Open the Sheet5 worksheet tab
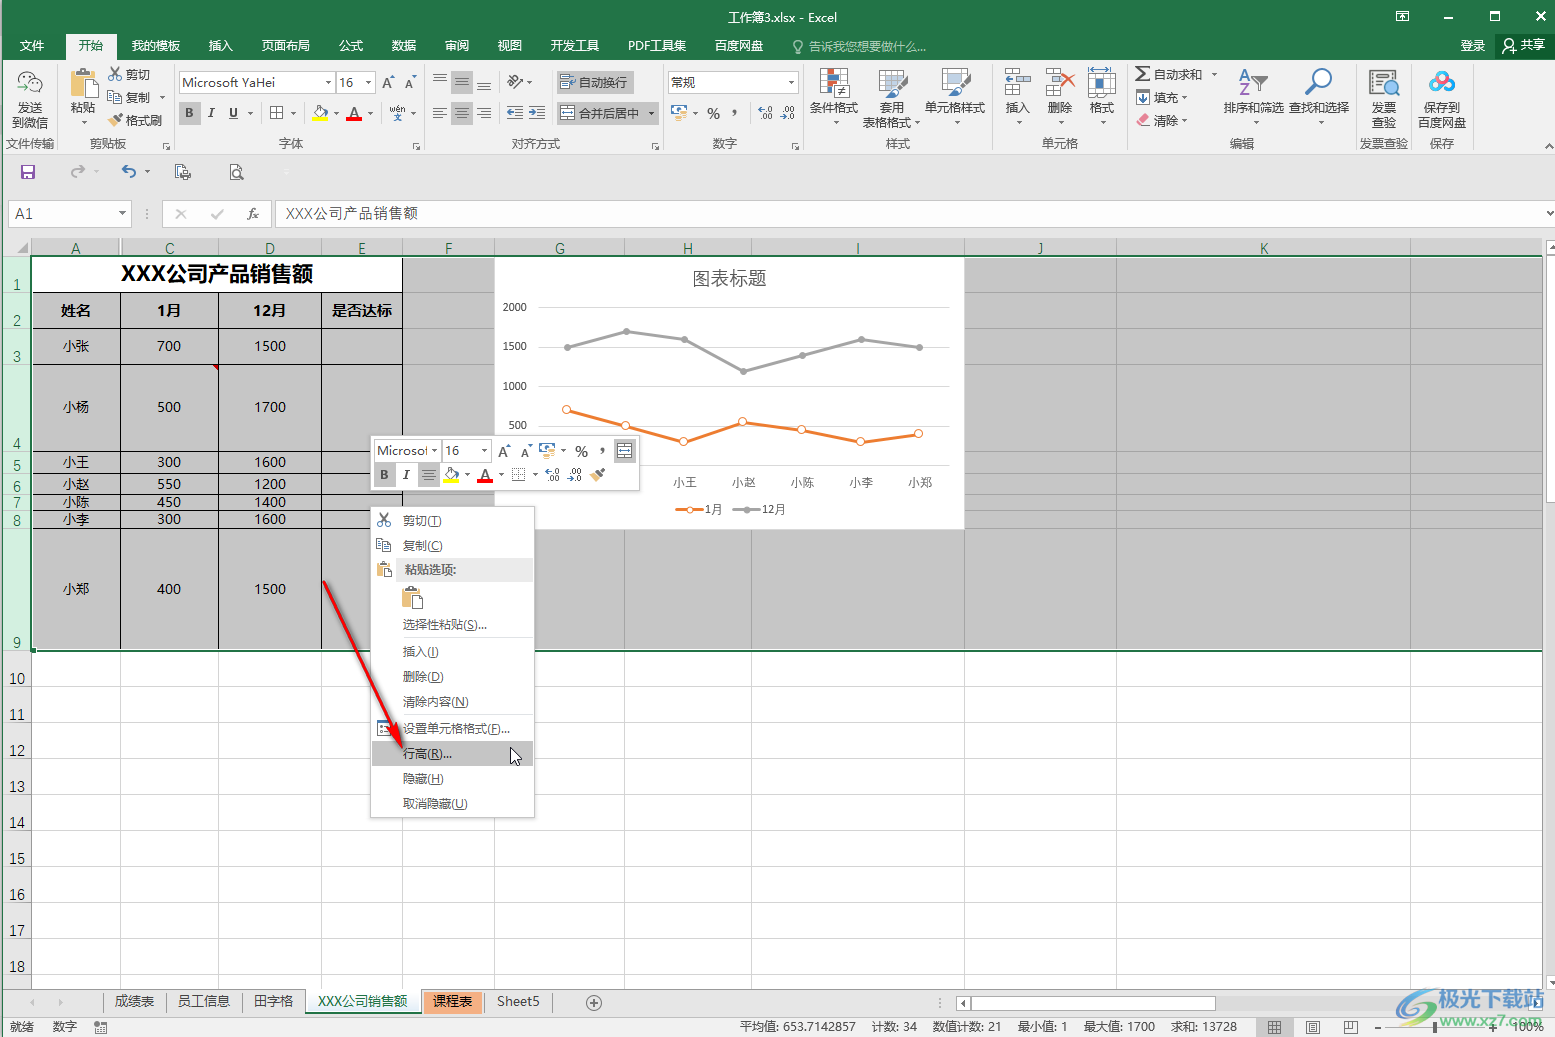This screenshot has width=1555, height=1037. pyautogui.click(x=518, y=1001)
